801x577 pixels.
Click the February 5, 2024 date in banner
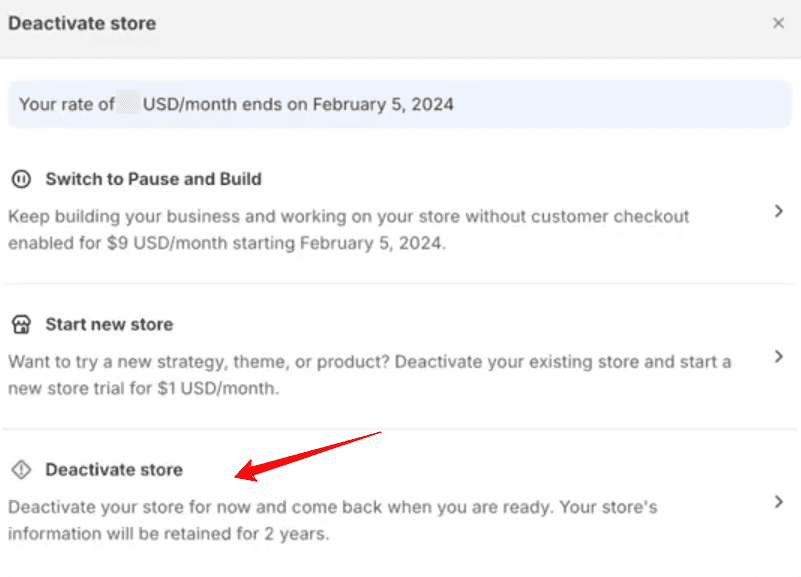[383, 105]
